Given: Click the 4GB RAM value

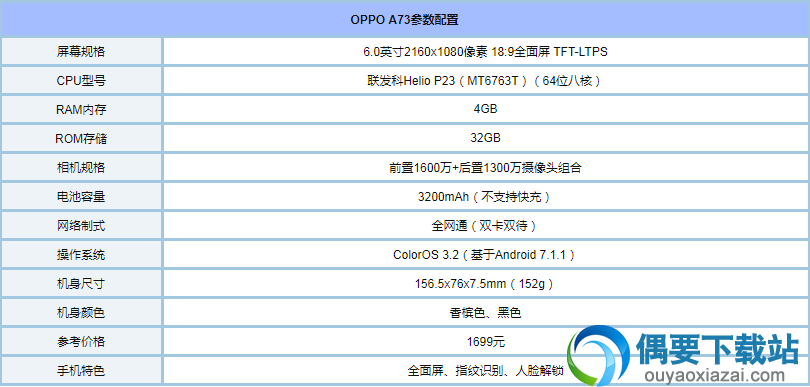Looking at the screenshot, I should [x=485, y=110].
